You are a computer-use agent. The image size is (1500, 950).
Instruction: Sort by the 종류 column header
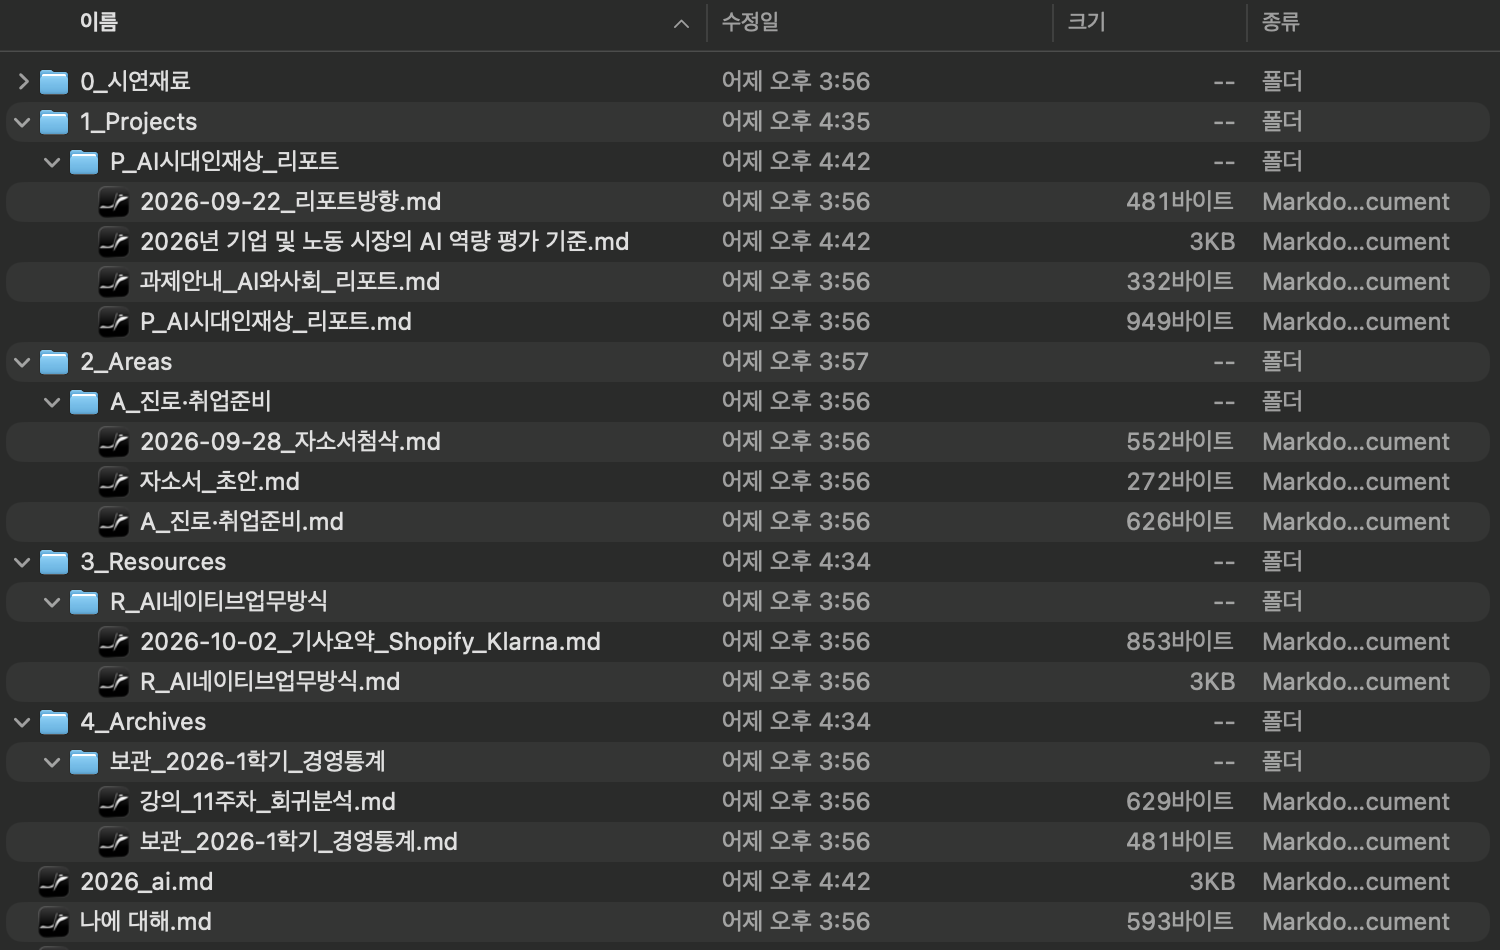1281,22
